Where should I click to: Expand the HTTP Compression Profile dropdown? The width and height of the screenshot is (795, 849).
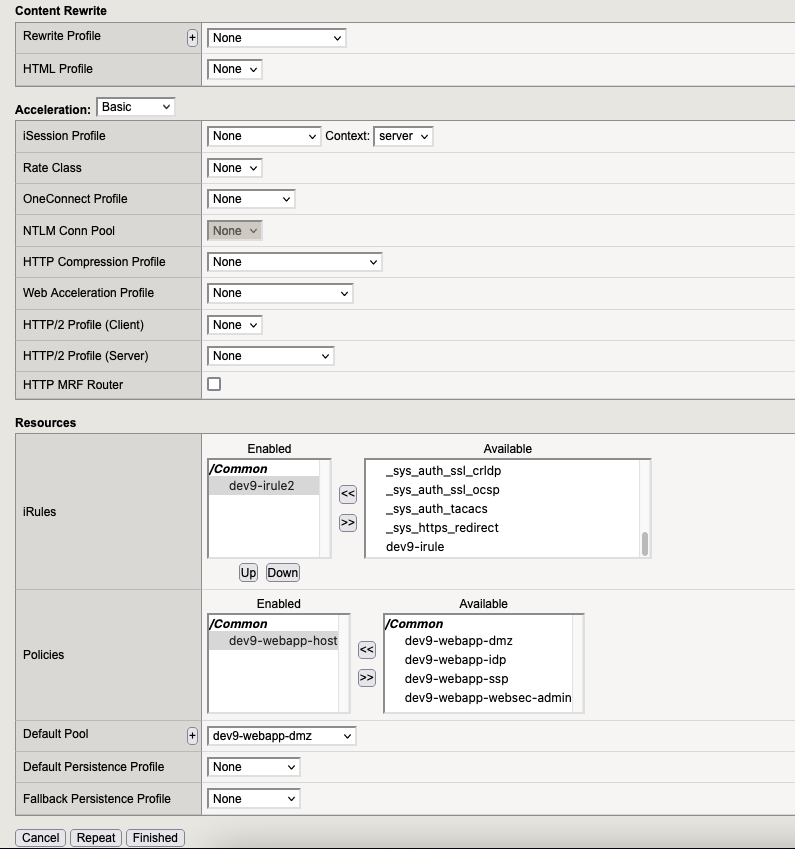click(294, 262)
